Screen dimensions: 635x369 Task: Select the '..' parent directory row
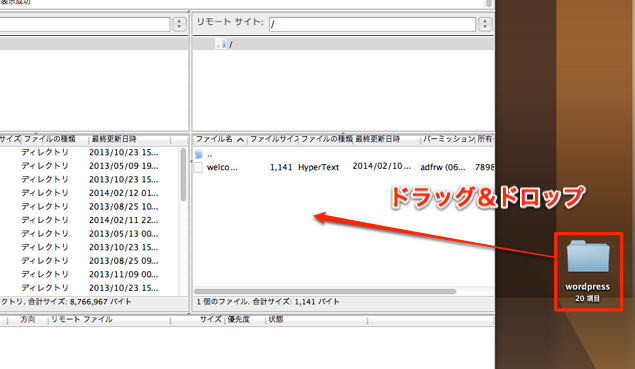pyautogui.click(x=343, y=154)
